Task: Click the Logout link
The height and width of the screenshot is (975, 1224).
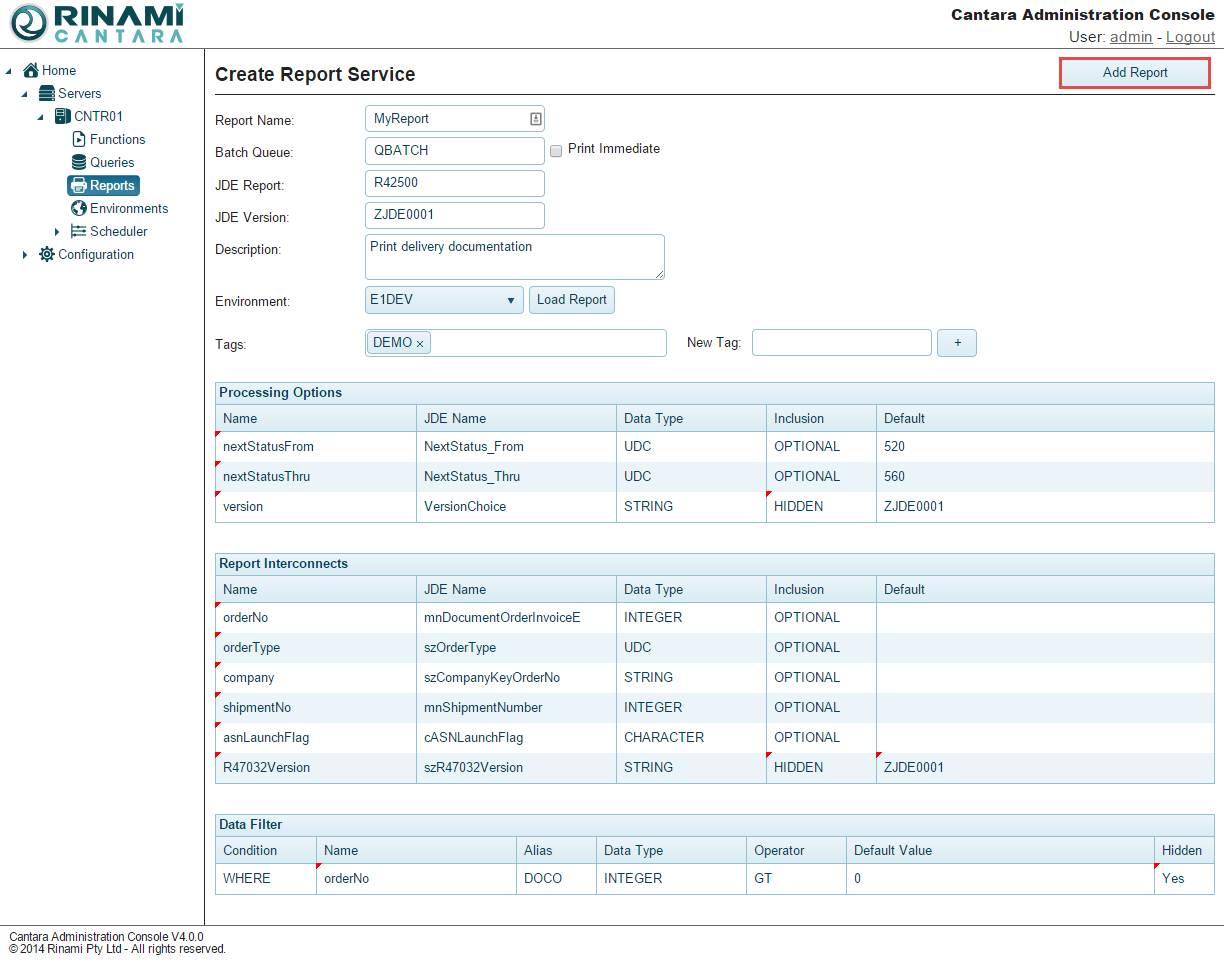Action: point(1190,37)
